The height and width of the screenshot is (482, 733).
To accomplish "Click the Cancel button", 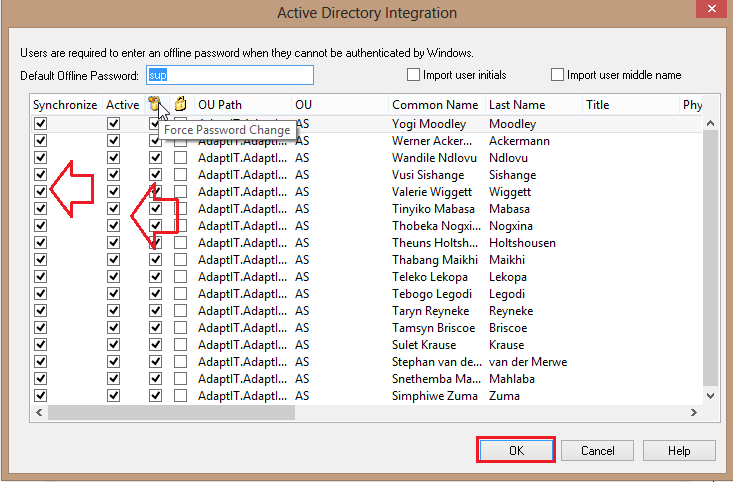I will point(597,451).
